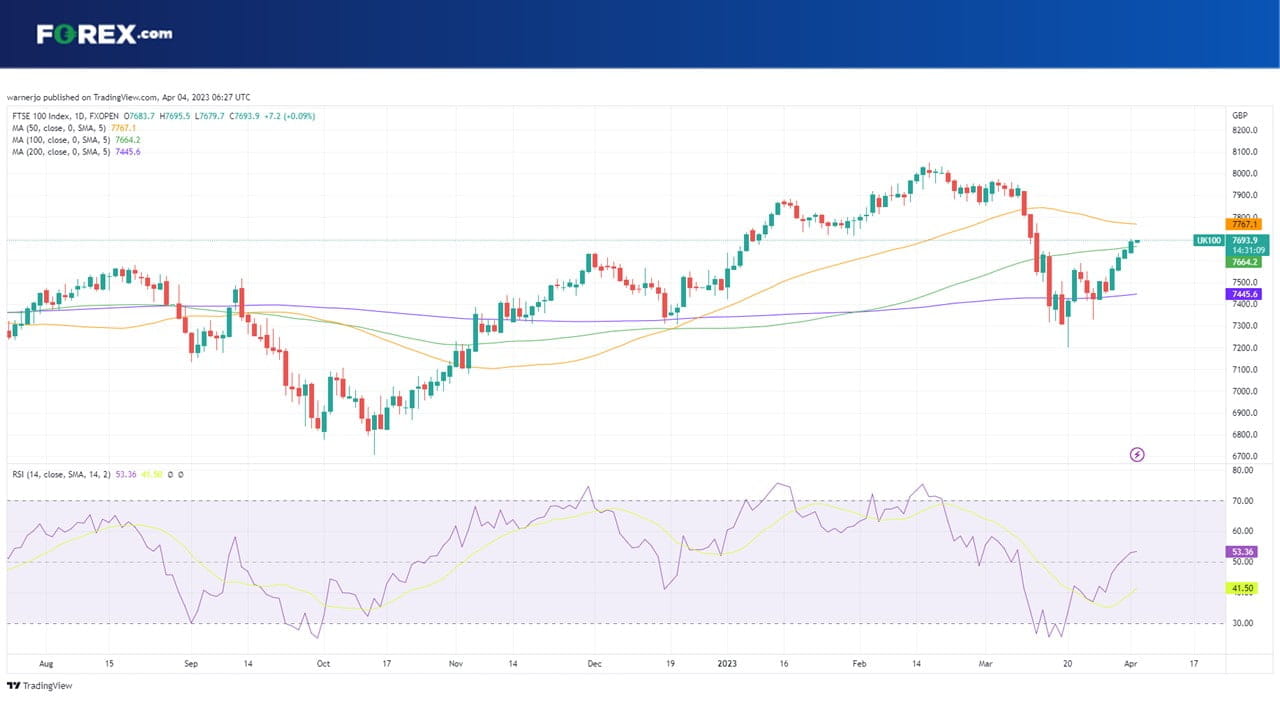Click the Feb label on the time axis
The height and width of the screenshot is (720, 1280).
860,662
